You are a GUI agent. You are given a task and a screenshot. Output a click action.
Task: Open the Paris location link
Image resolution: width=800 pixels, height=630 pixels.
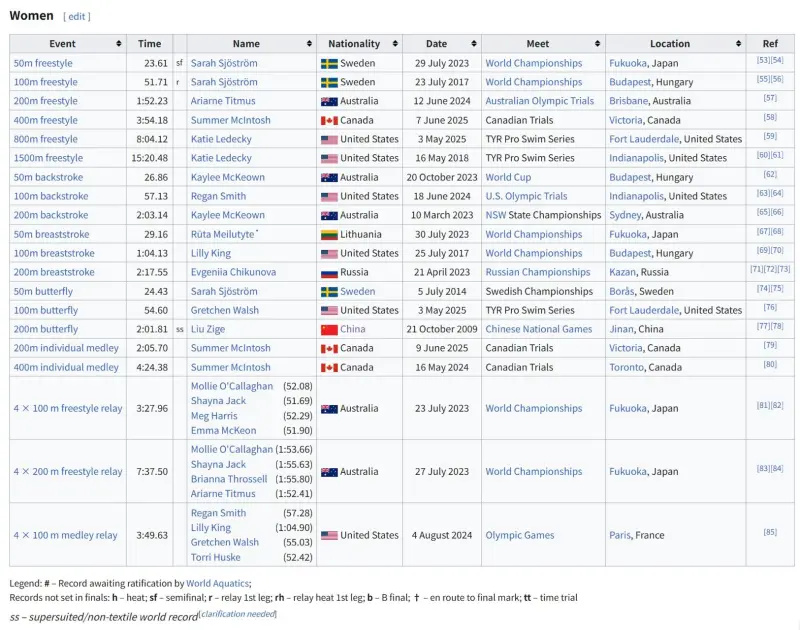pos(619,536)
